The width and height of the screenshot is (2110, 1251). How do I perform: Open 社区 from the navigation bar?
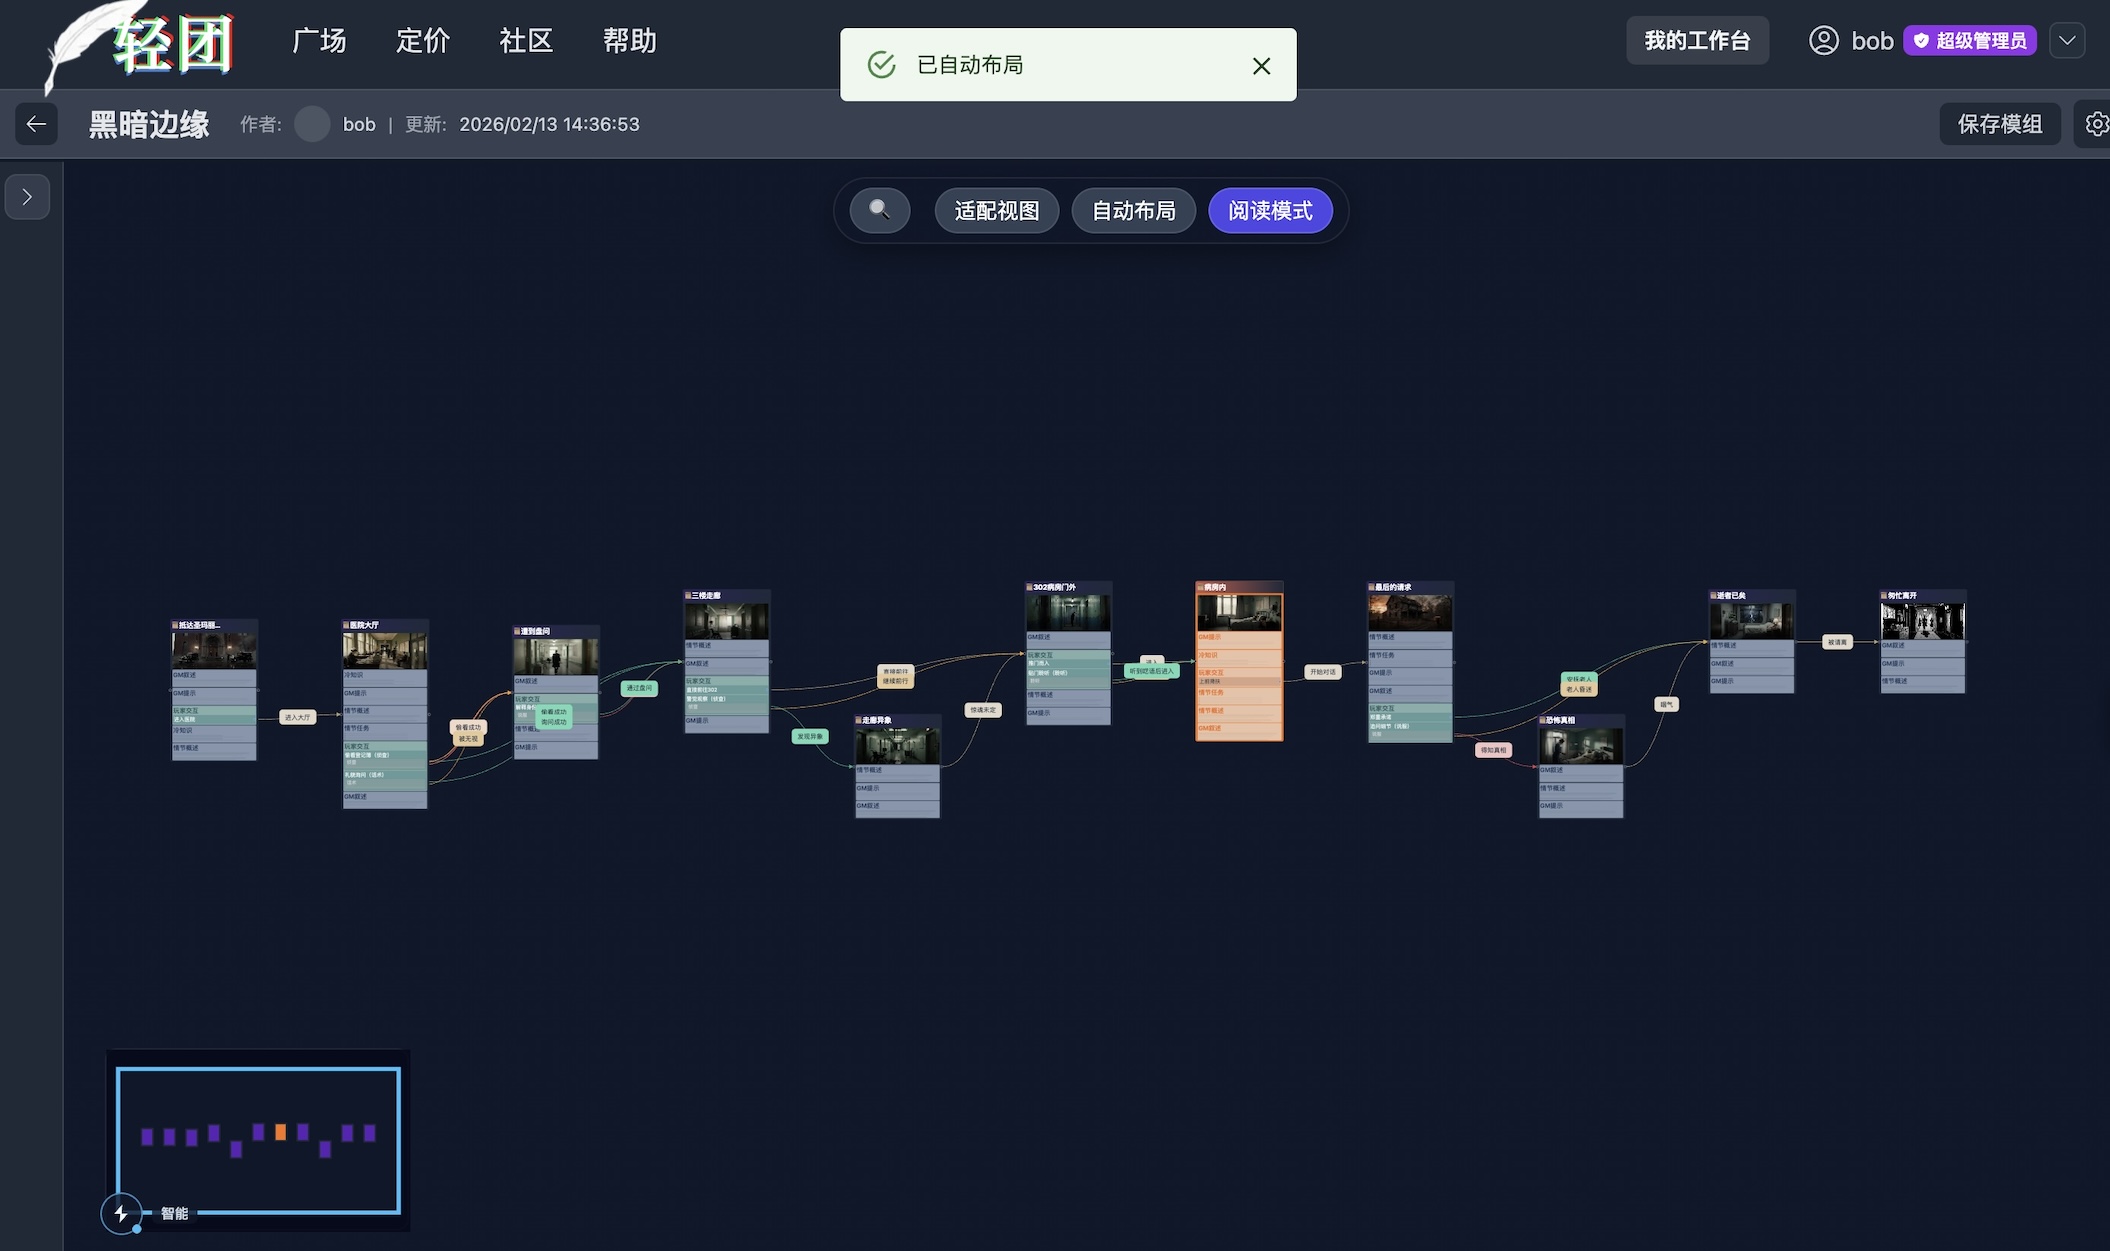click(x=526, y=41)
